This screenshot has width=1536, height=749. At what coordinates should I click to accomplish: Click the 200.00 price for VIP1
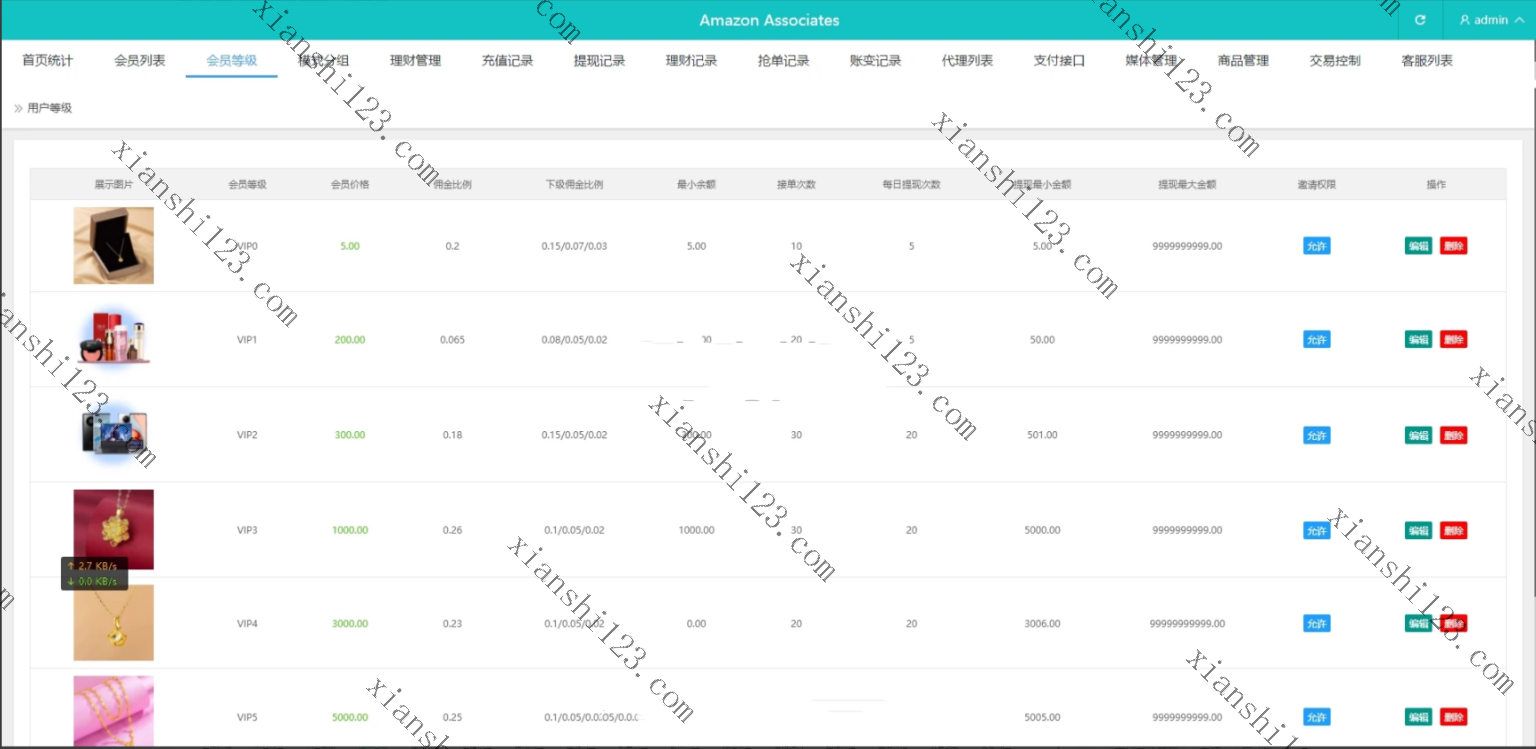tap(350, 340)
